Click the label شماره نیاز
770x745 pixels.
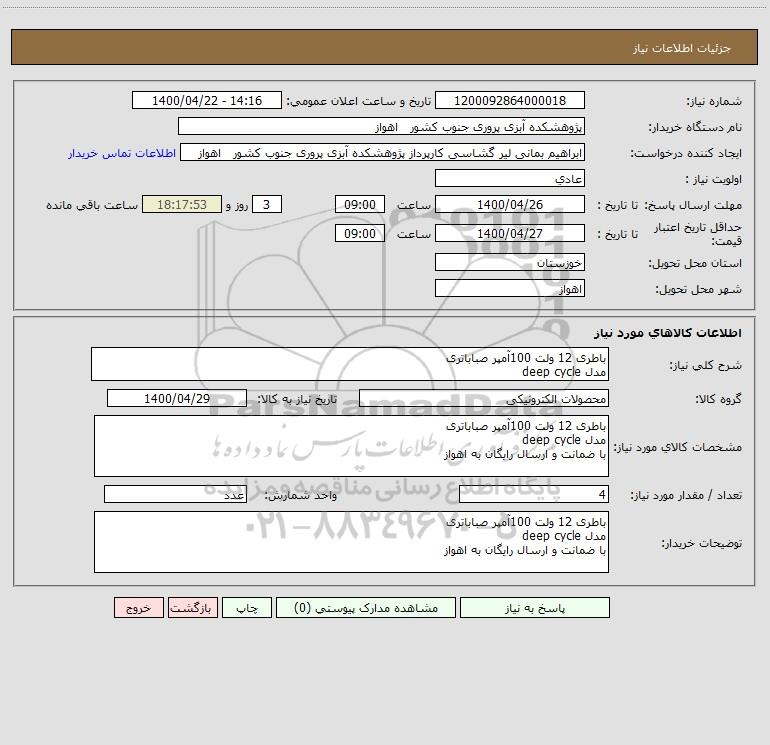tap(714, 101)
